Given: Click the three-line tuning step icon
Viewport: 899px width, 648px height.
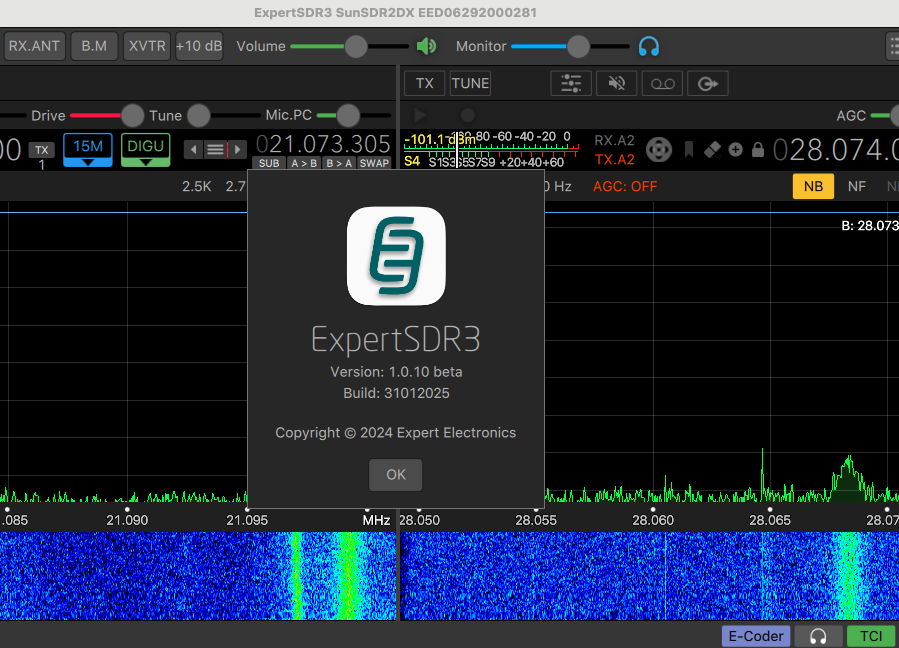Looking at the screenshot, I should [216, 150].
